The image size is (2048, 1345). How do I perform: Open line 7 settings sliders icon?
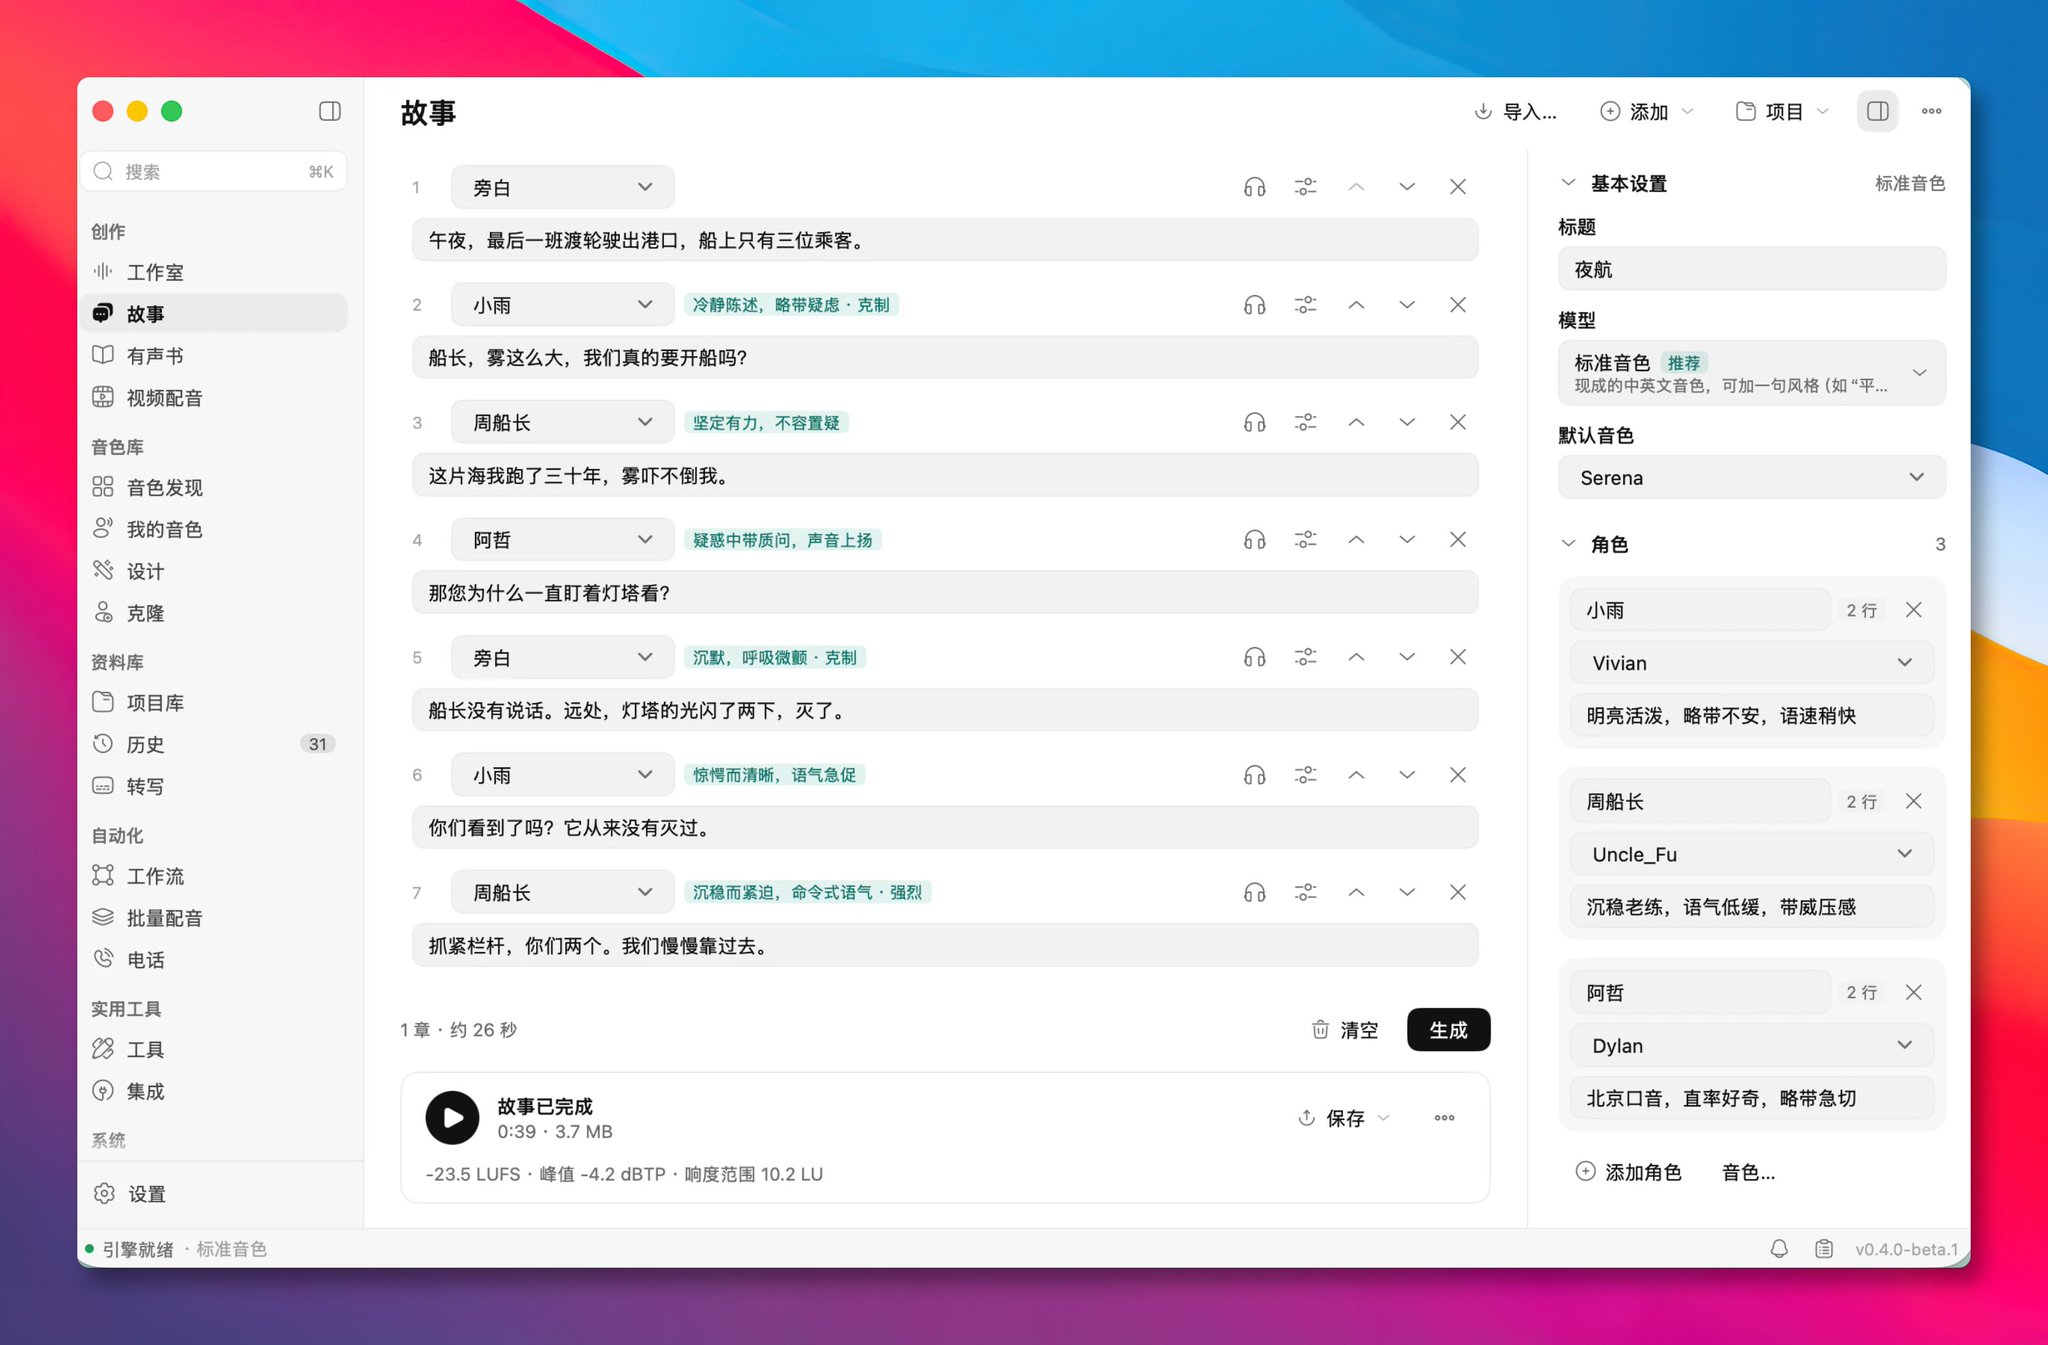(1305, 892)
